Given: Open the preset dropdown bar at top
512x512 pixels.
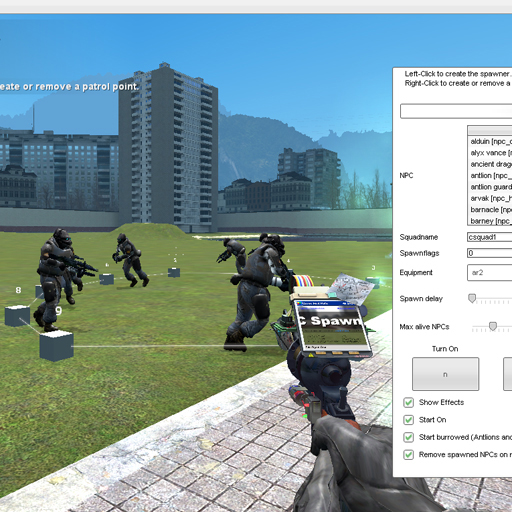Looking at the screenshot, I should point(456,111).
